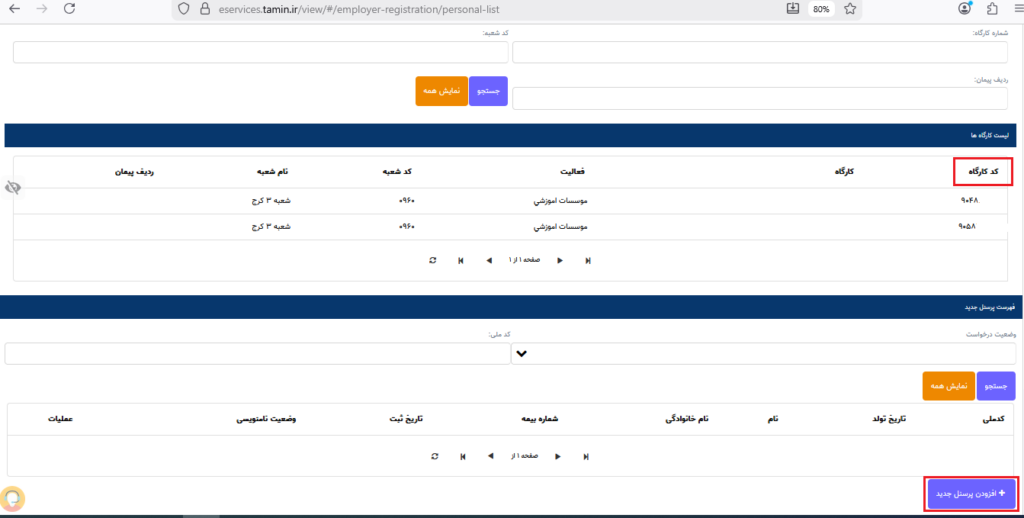Screen dimensions: 1024x518
Task: Click the عملیات column header
Action: click(x=60, y=419)
